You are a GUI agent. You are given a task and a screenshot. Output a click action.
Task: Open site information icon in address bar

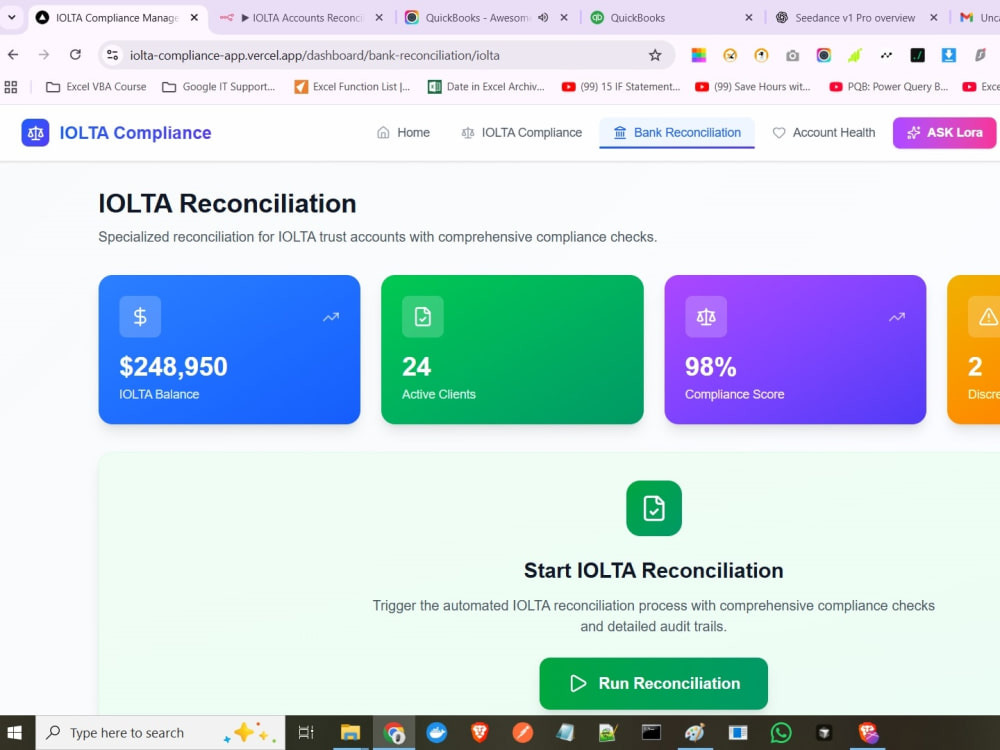[113, 55]
